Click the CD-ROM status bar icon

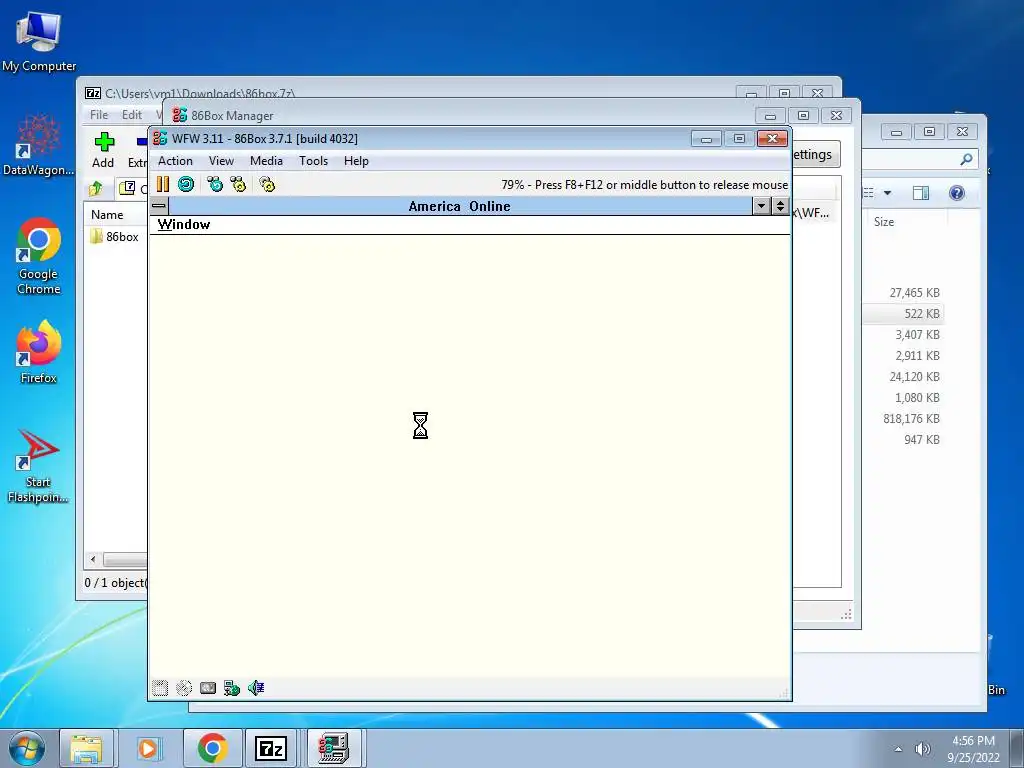[184, 688]
